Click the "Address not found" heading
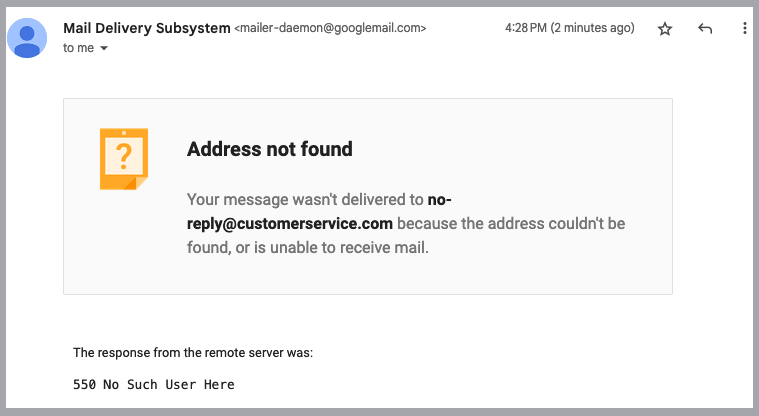The image size is (759, 416). [270, 149]
